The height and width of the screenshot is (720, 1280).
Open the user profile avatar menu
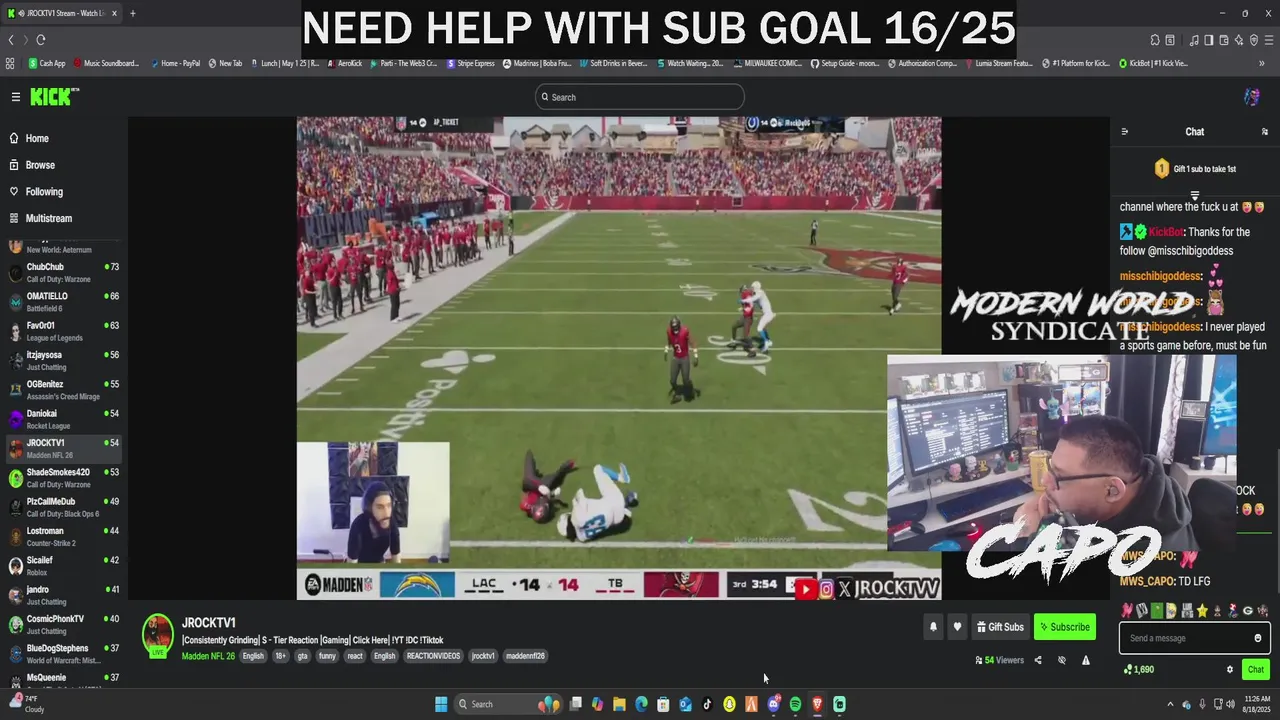[1251, 97]
